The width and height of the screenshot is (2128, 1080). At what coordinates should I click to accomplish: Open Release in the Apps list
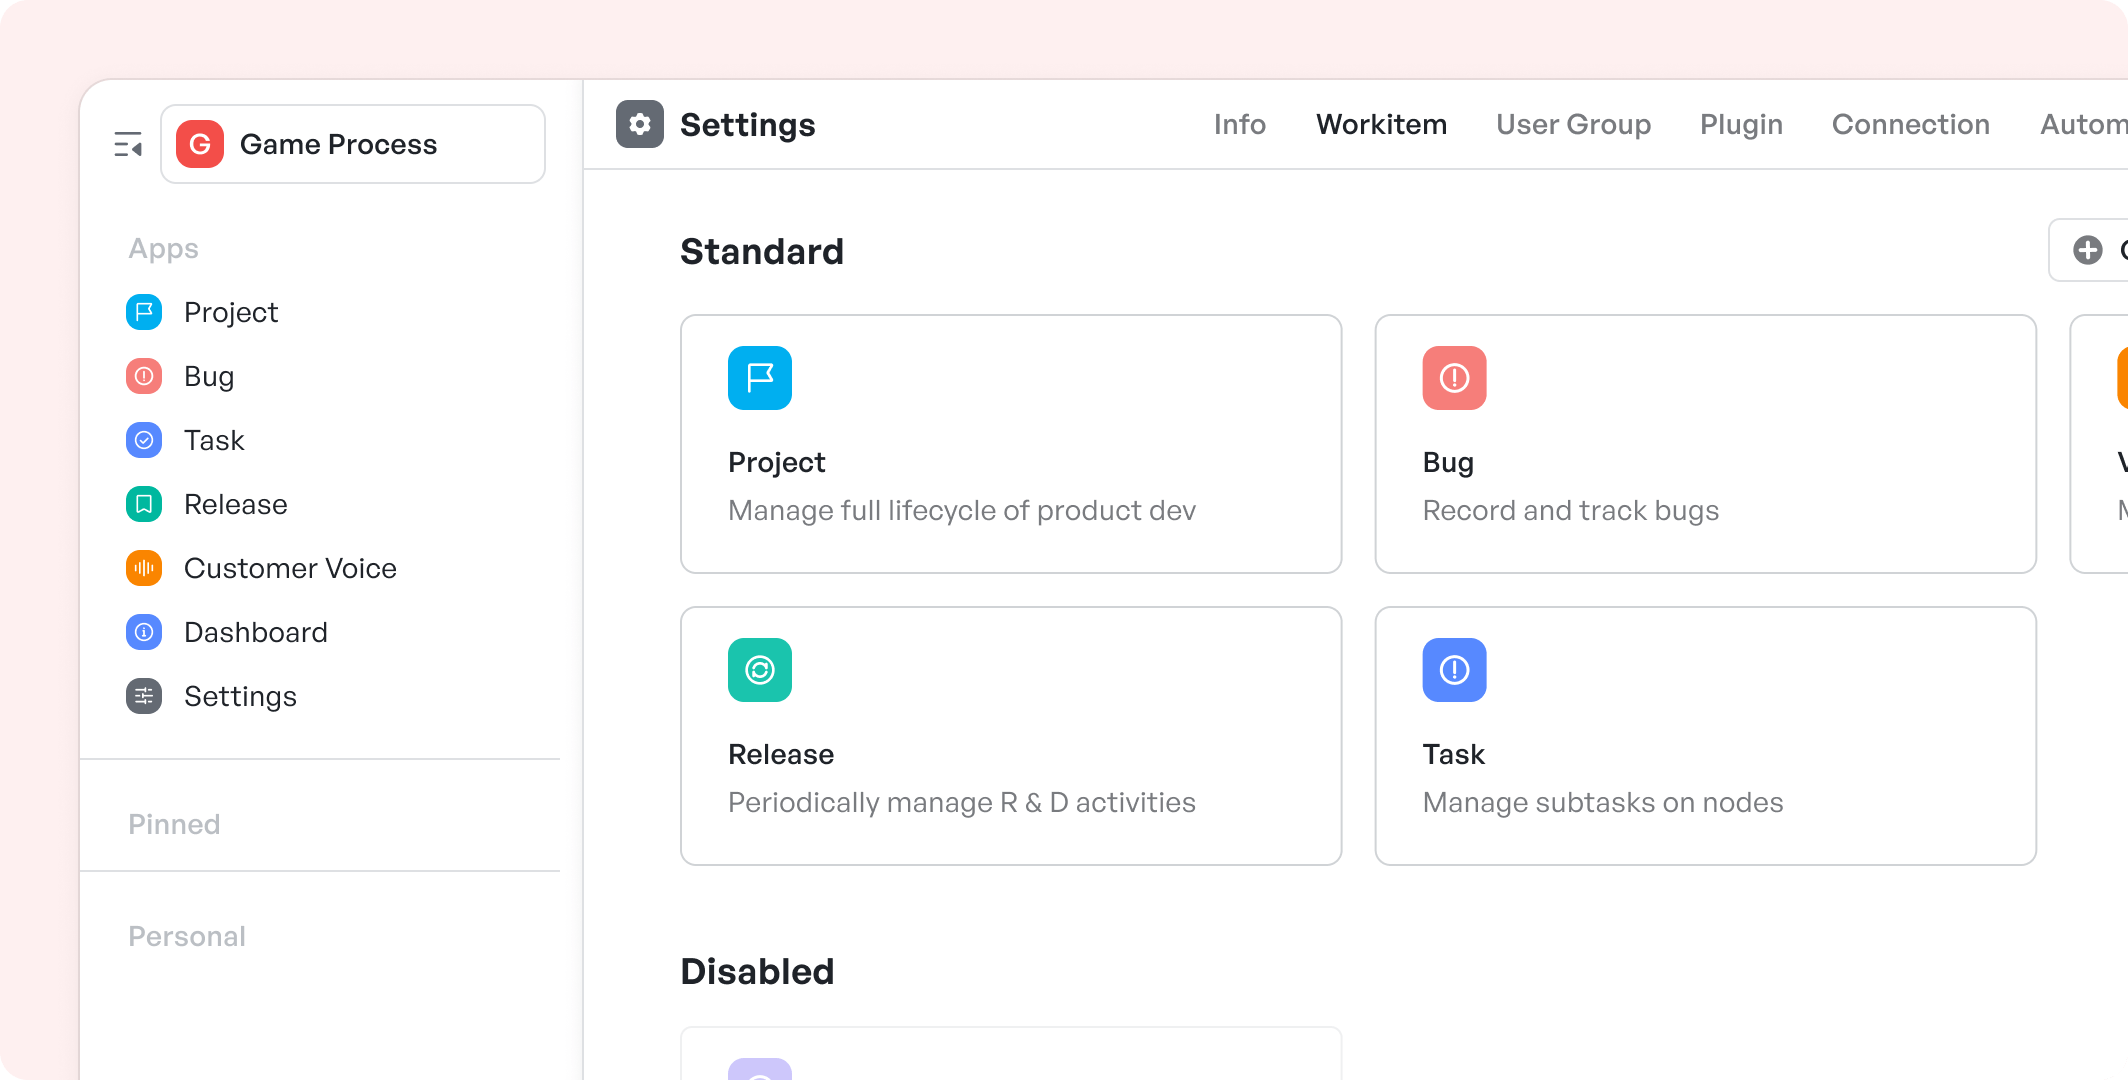pyautogui.click(x=236, y=504)
